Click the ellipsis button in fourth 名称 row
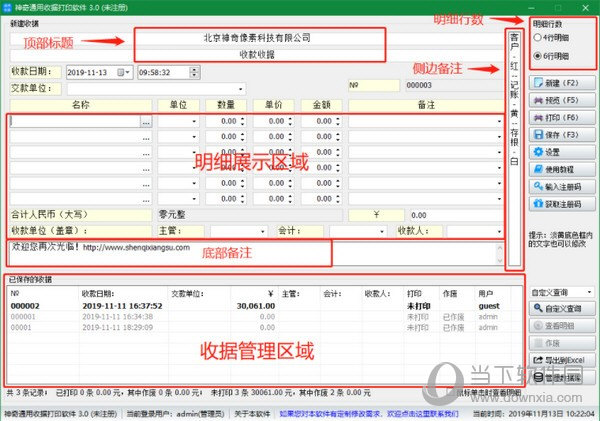 pos(146,168)
